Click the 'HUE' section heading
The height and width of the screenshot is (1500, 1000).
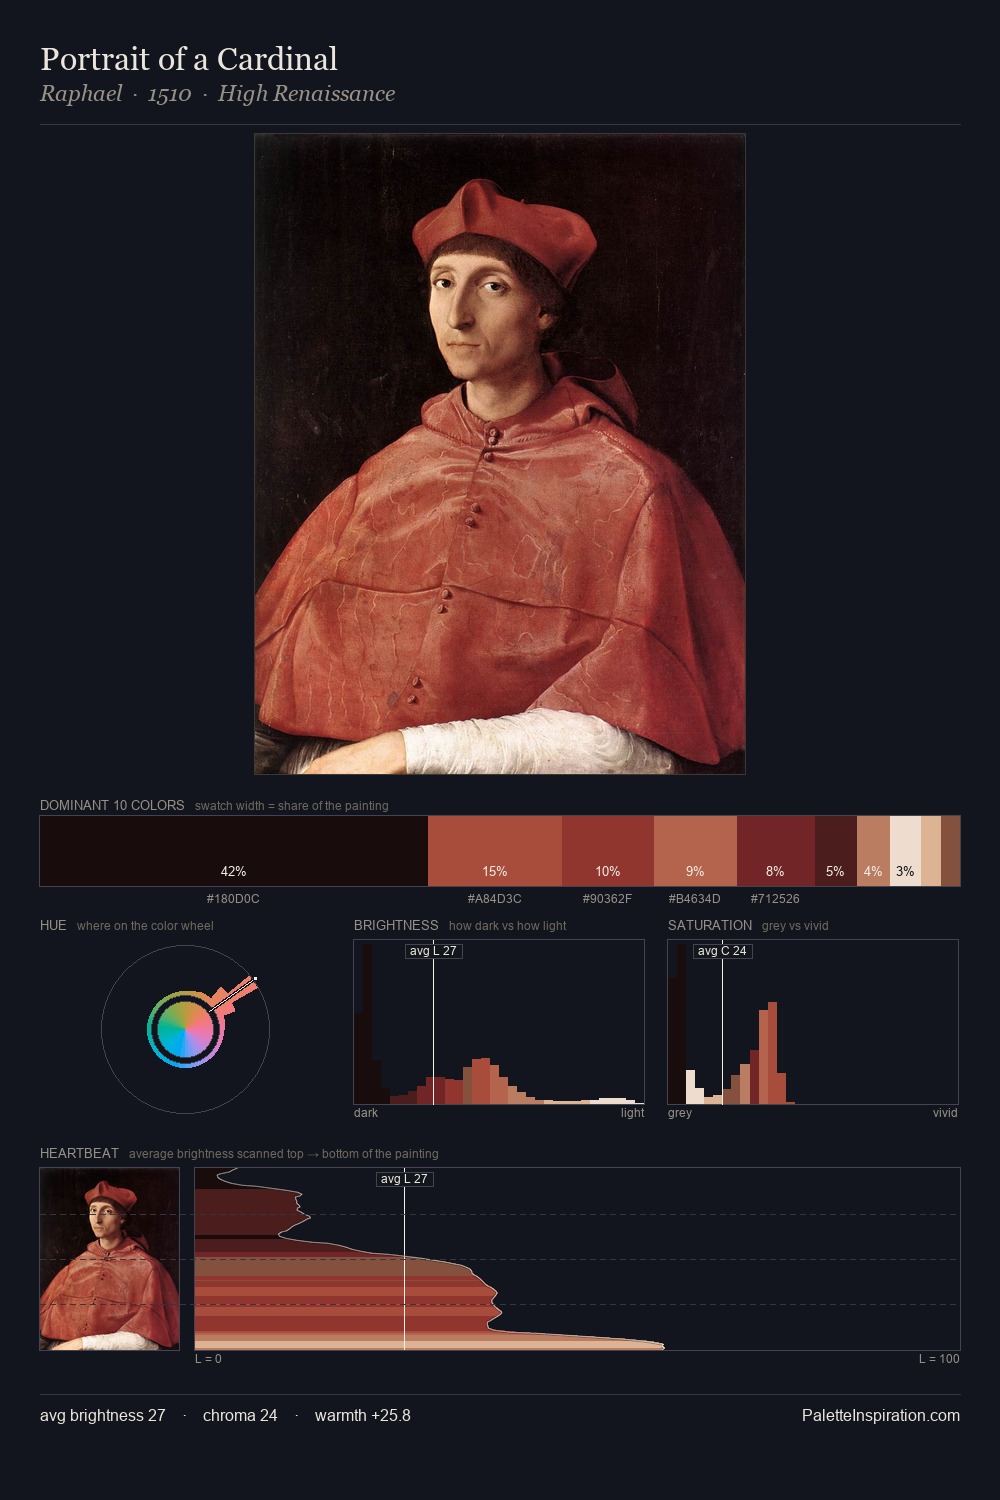click(x=53, y=925)
